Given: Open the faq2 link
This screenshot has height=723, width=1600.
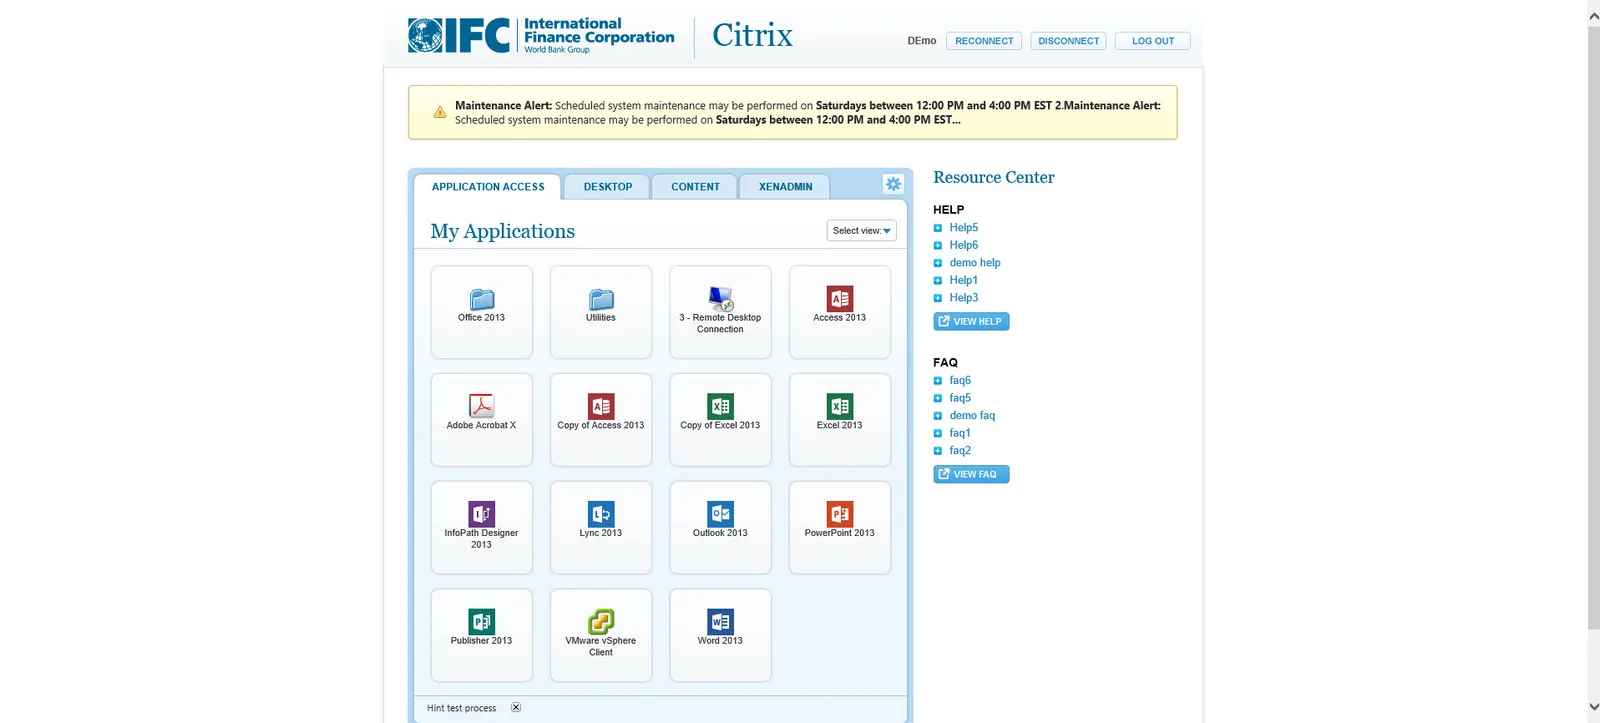Looking at the screenshot, I should 960,451.
